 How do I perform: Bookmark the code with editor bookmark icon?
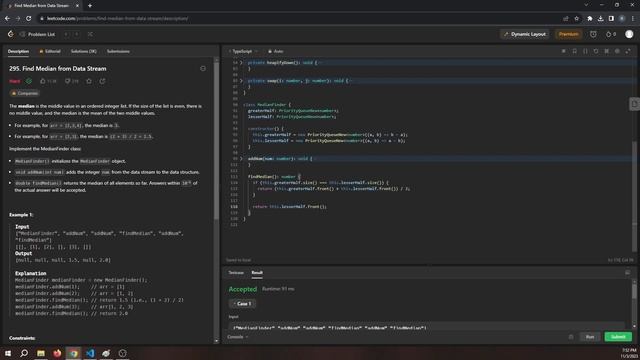[x=574, y=51]
